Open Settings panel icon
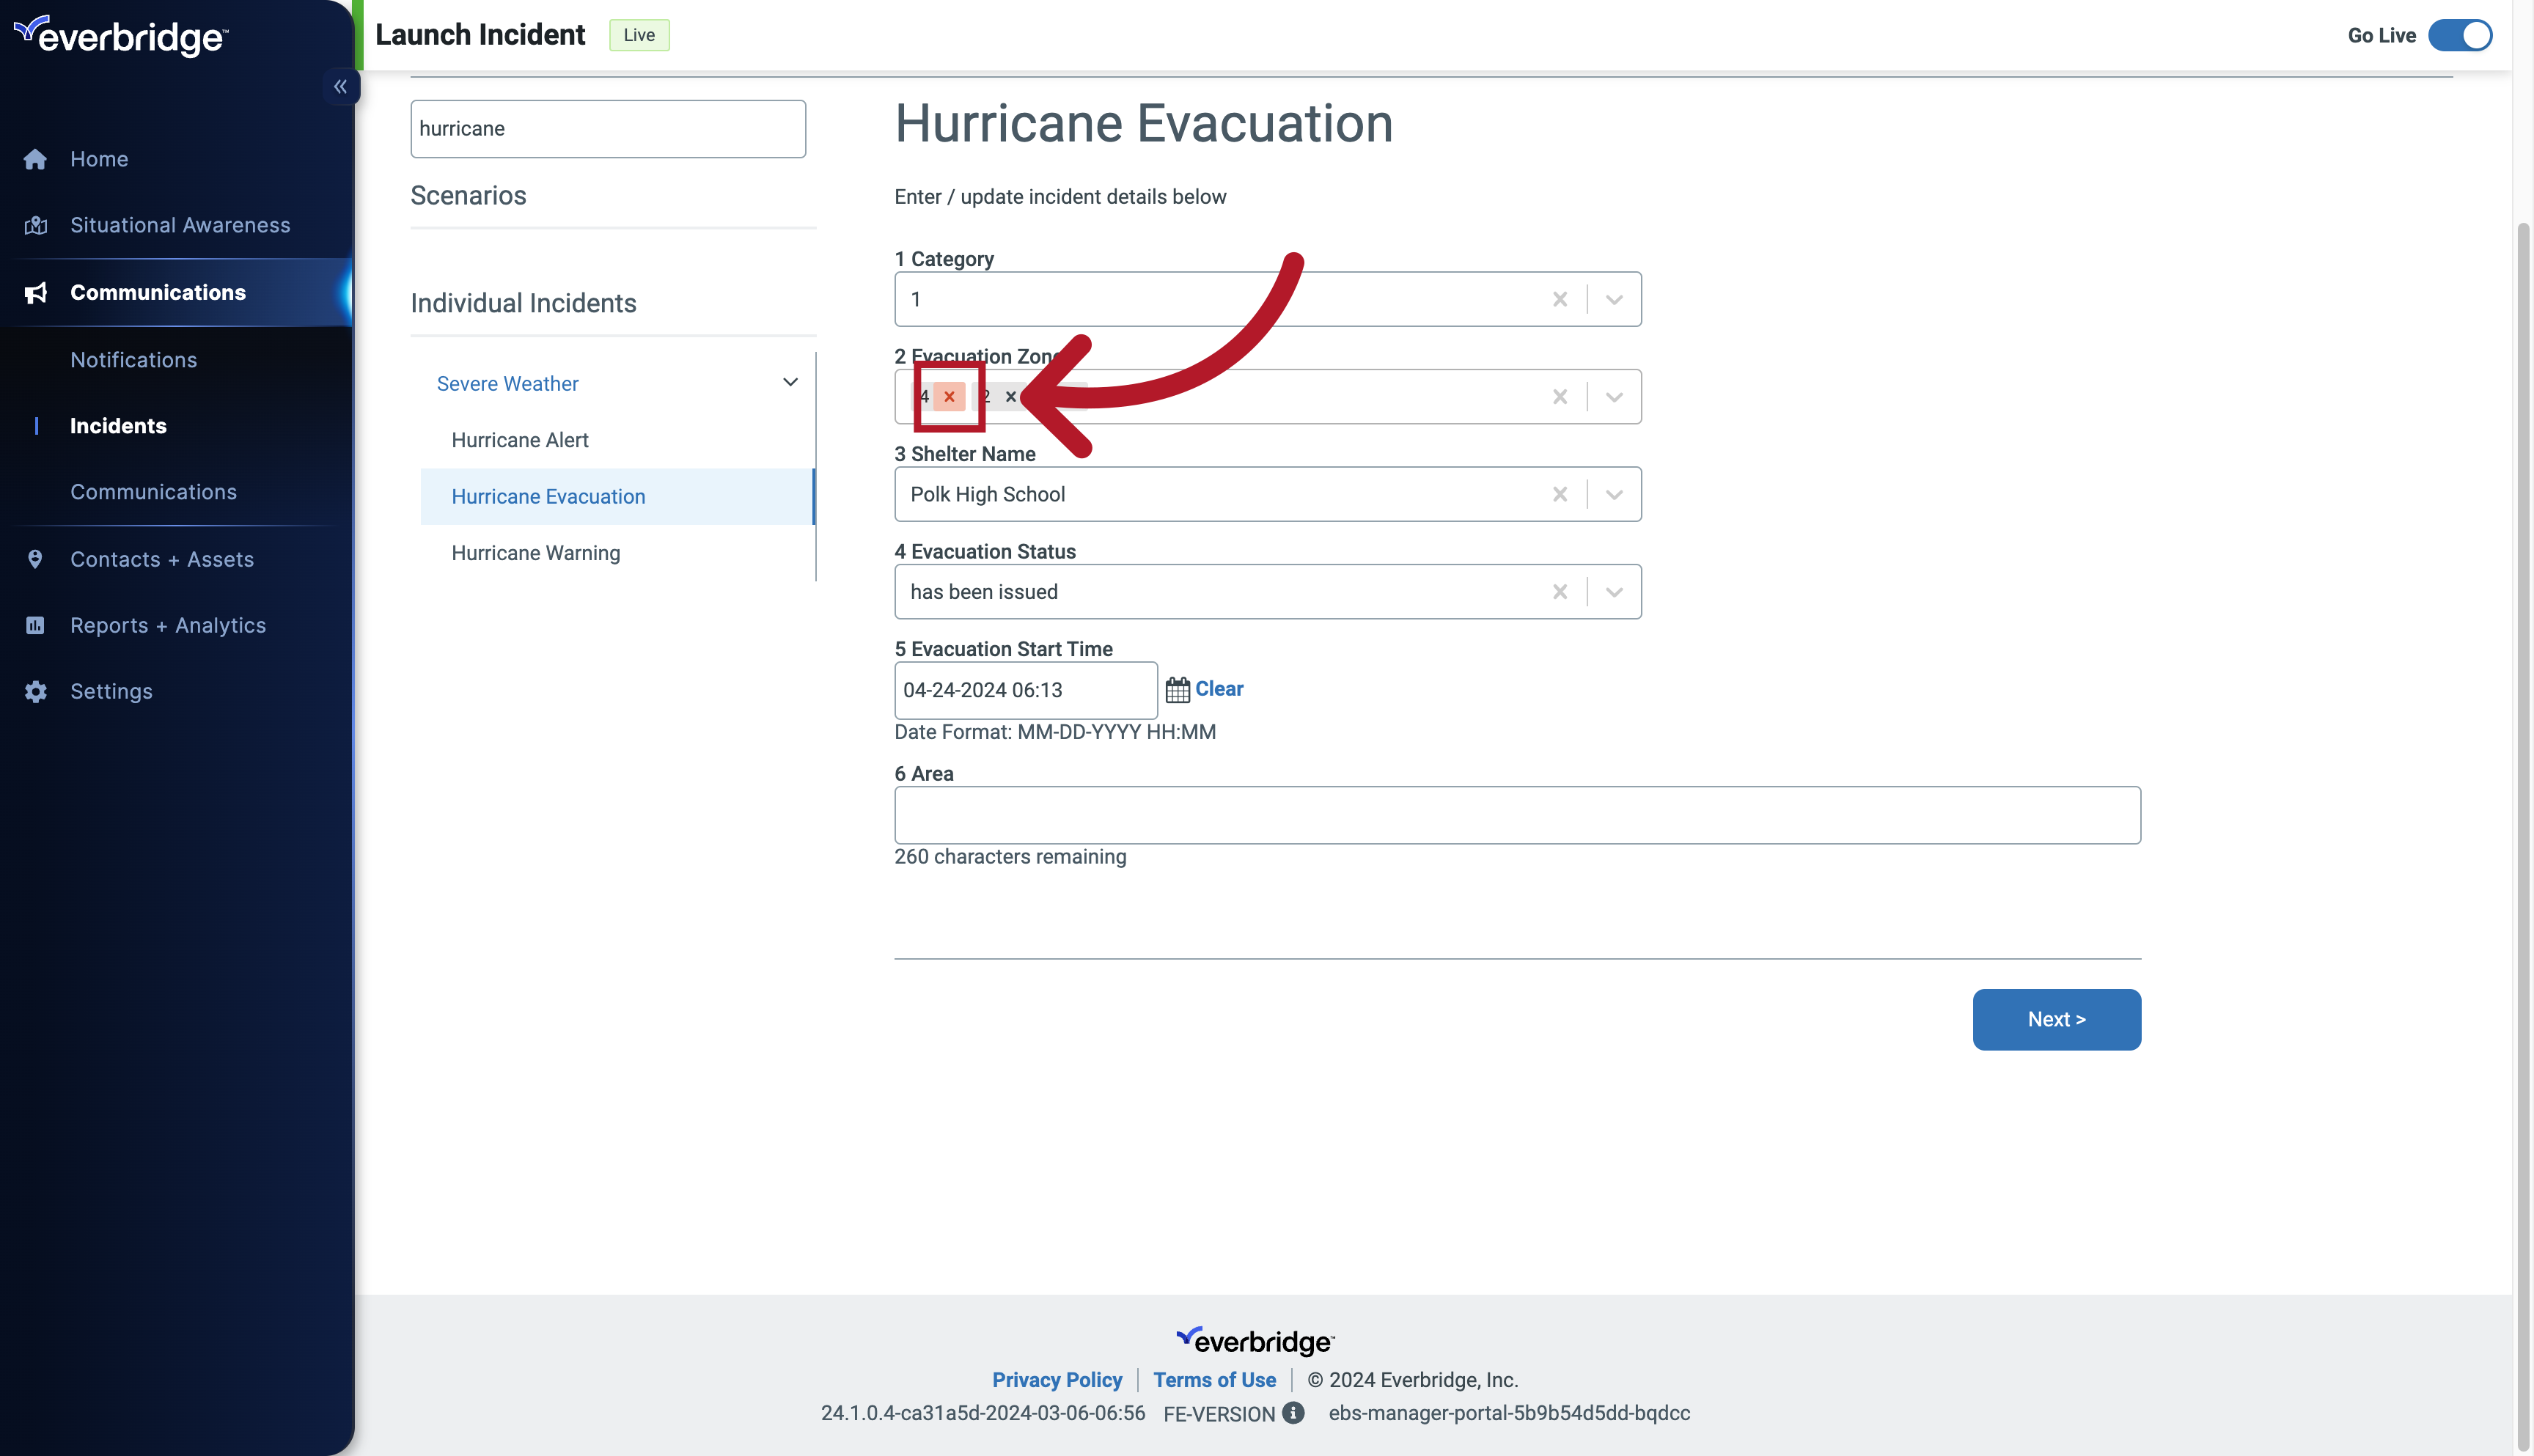Screen dimensions: 2534x1456 34,691
